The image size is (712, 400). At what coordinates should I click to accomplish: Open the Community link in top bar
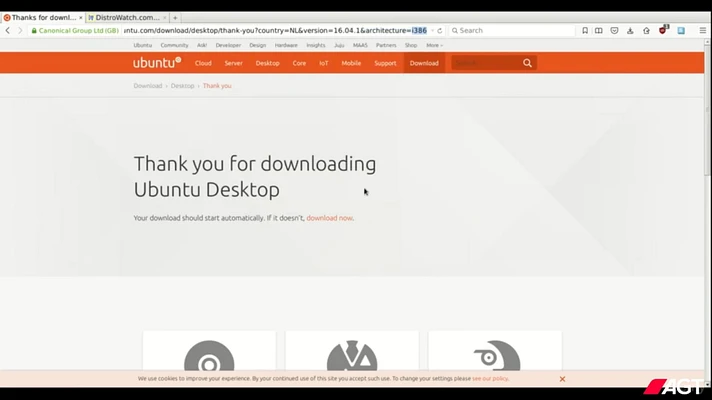point(174,45)
